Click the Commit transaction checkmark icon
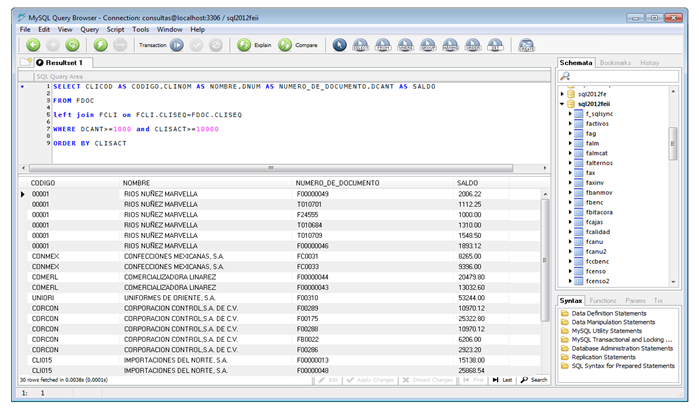The height and width of the screenshot is (408, 699). click(x=196, y=45)
